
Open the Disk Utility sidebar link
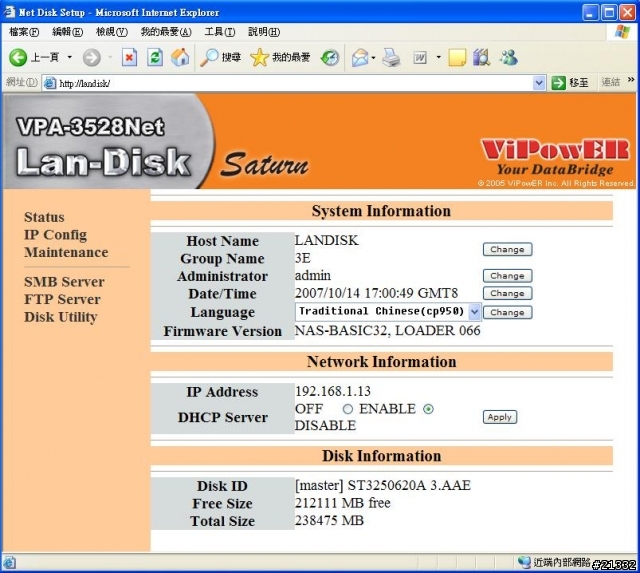click(60, 317)
